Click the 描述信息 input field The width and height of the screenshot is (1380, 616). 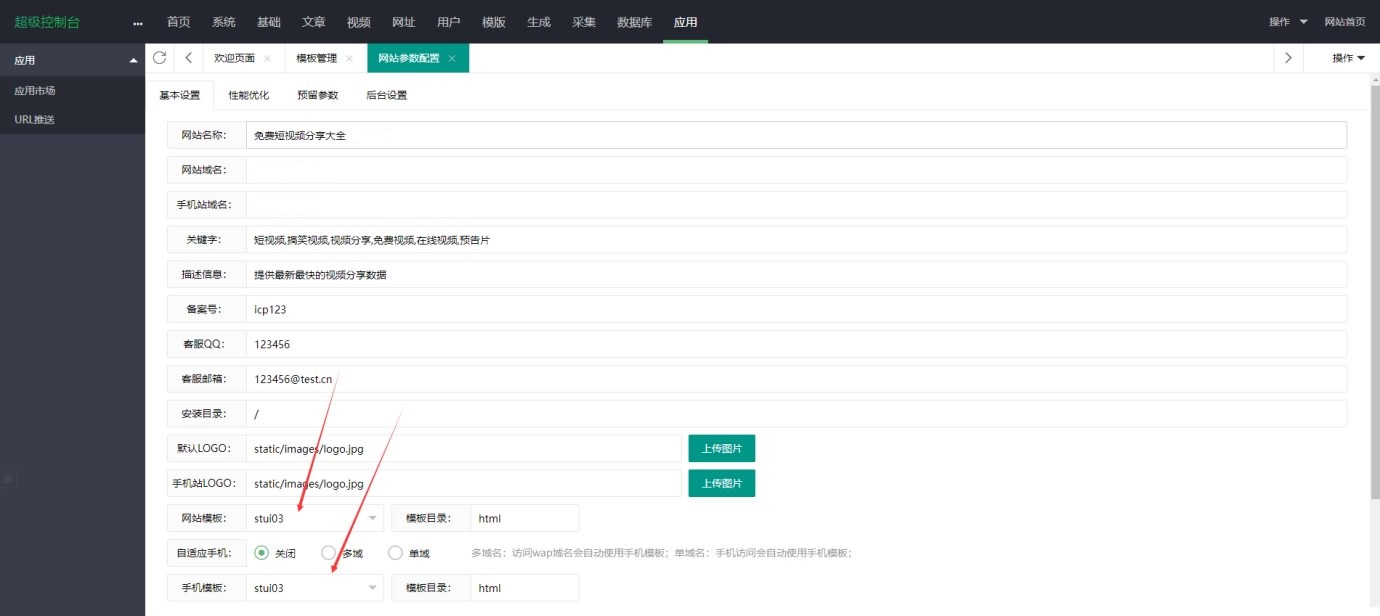point(796,274)
